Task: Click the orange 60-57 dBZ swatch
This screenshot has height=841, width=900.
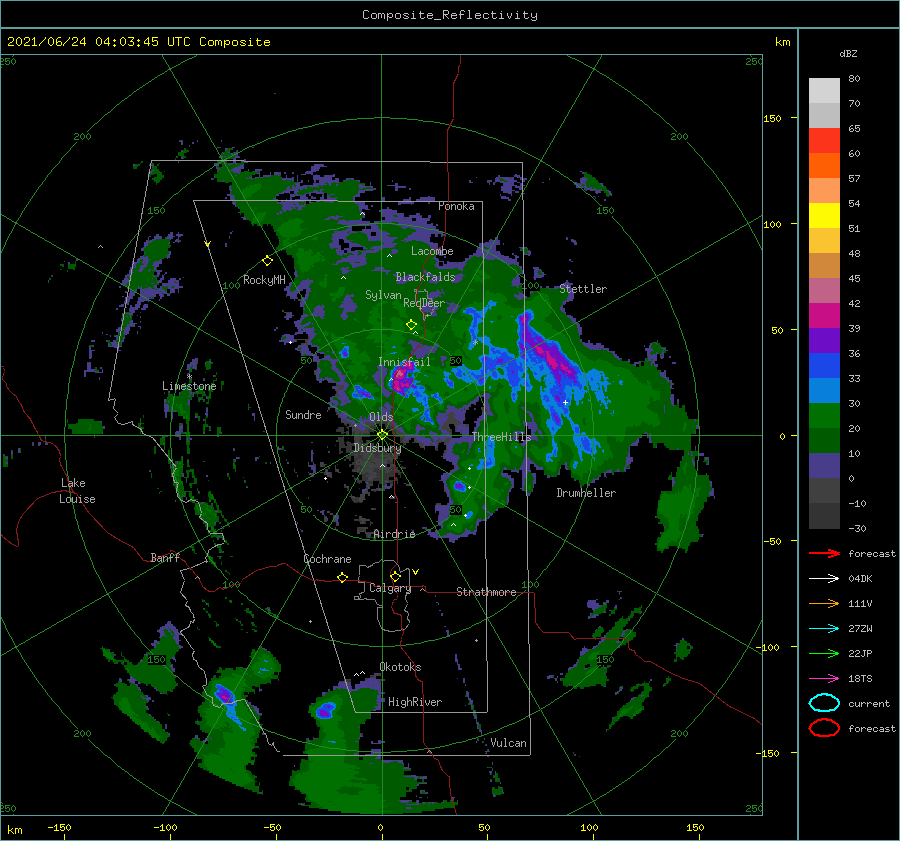Action: [x=824, y=165]
